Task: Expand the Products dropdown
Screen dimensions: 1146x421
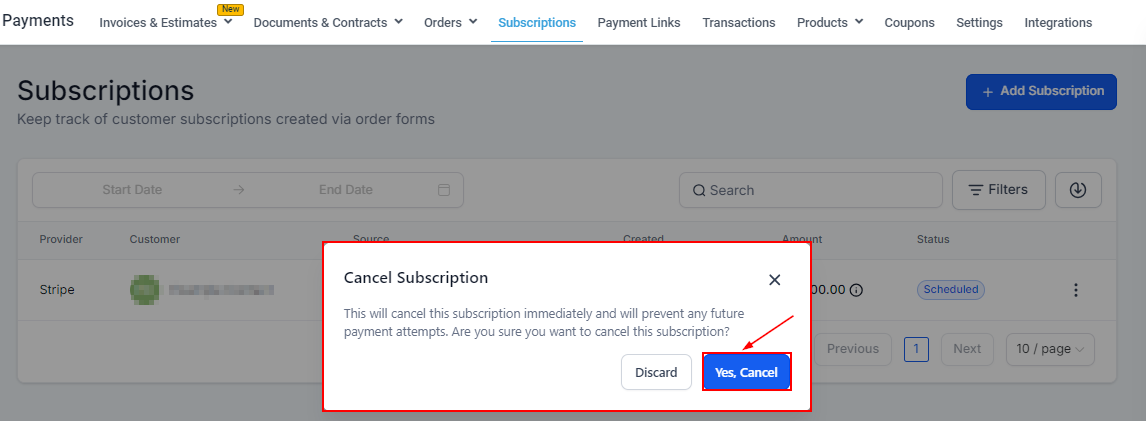Action: pyautogui.click(x=829, y=22)
